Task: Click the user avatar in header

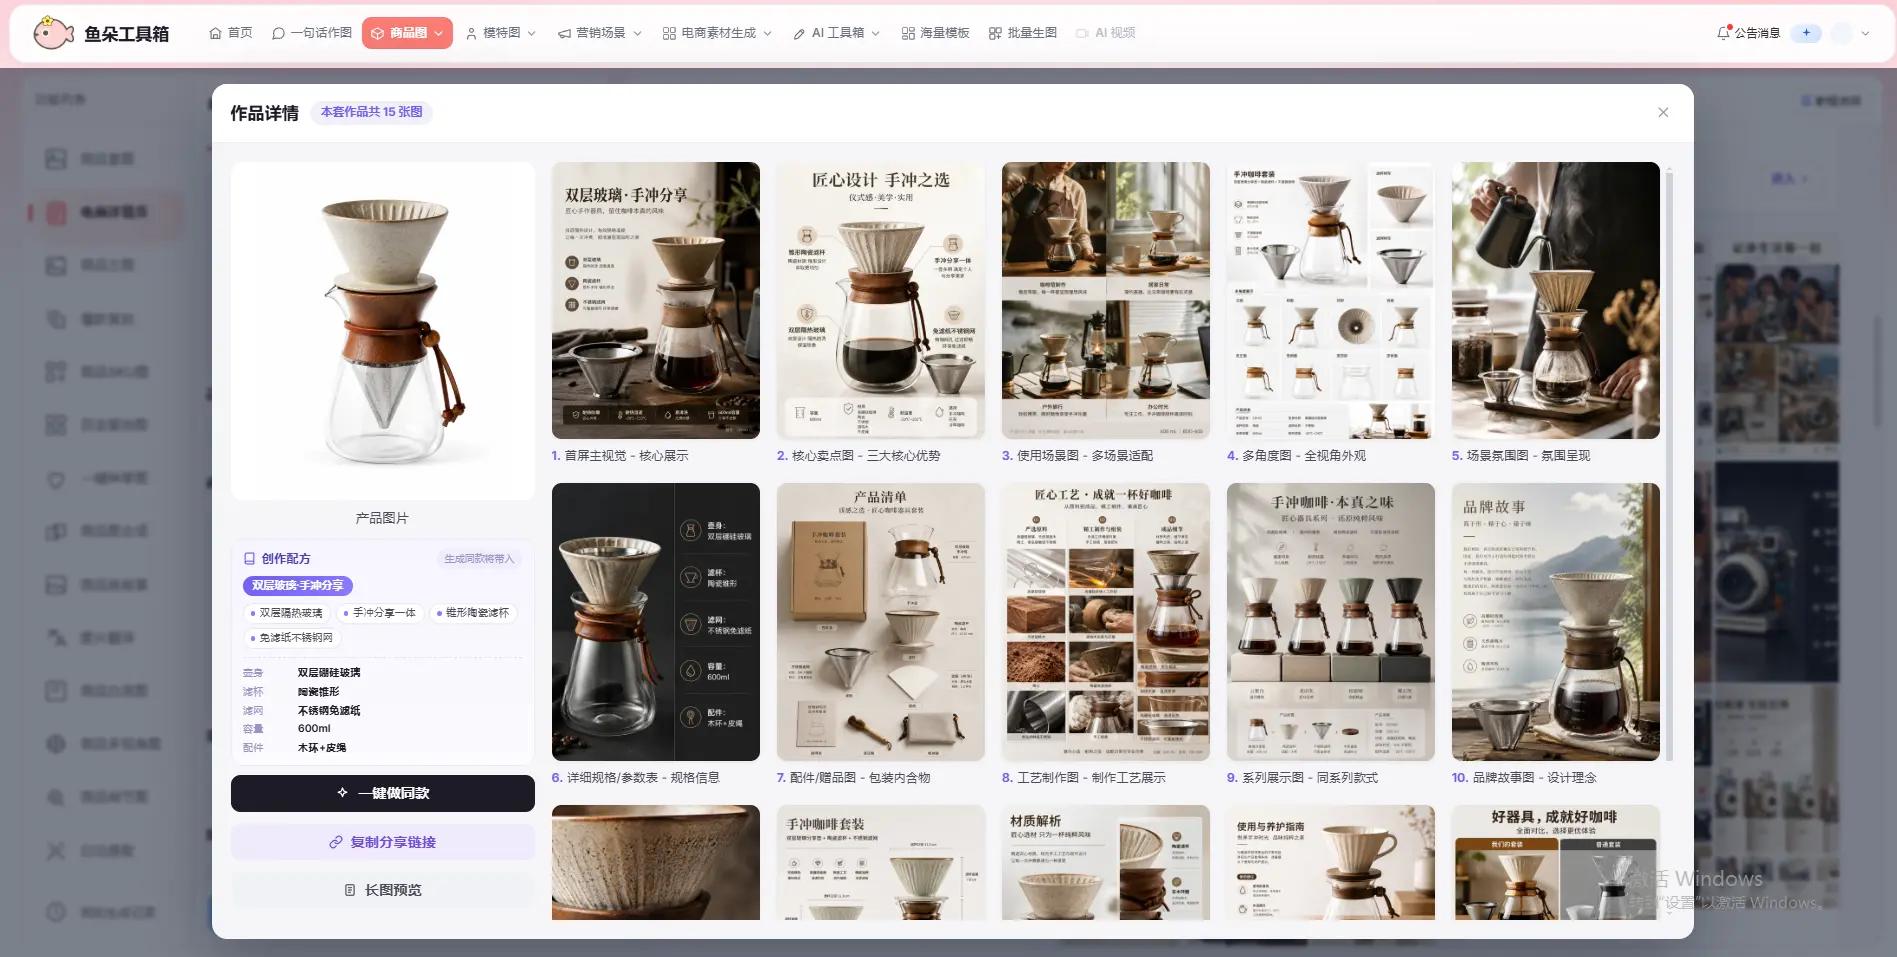Action: point(1841,33)
